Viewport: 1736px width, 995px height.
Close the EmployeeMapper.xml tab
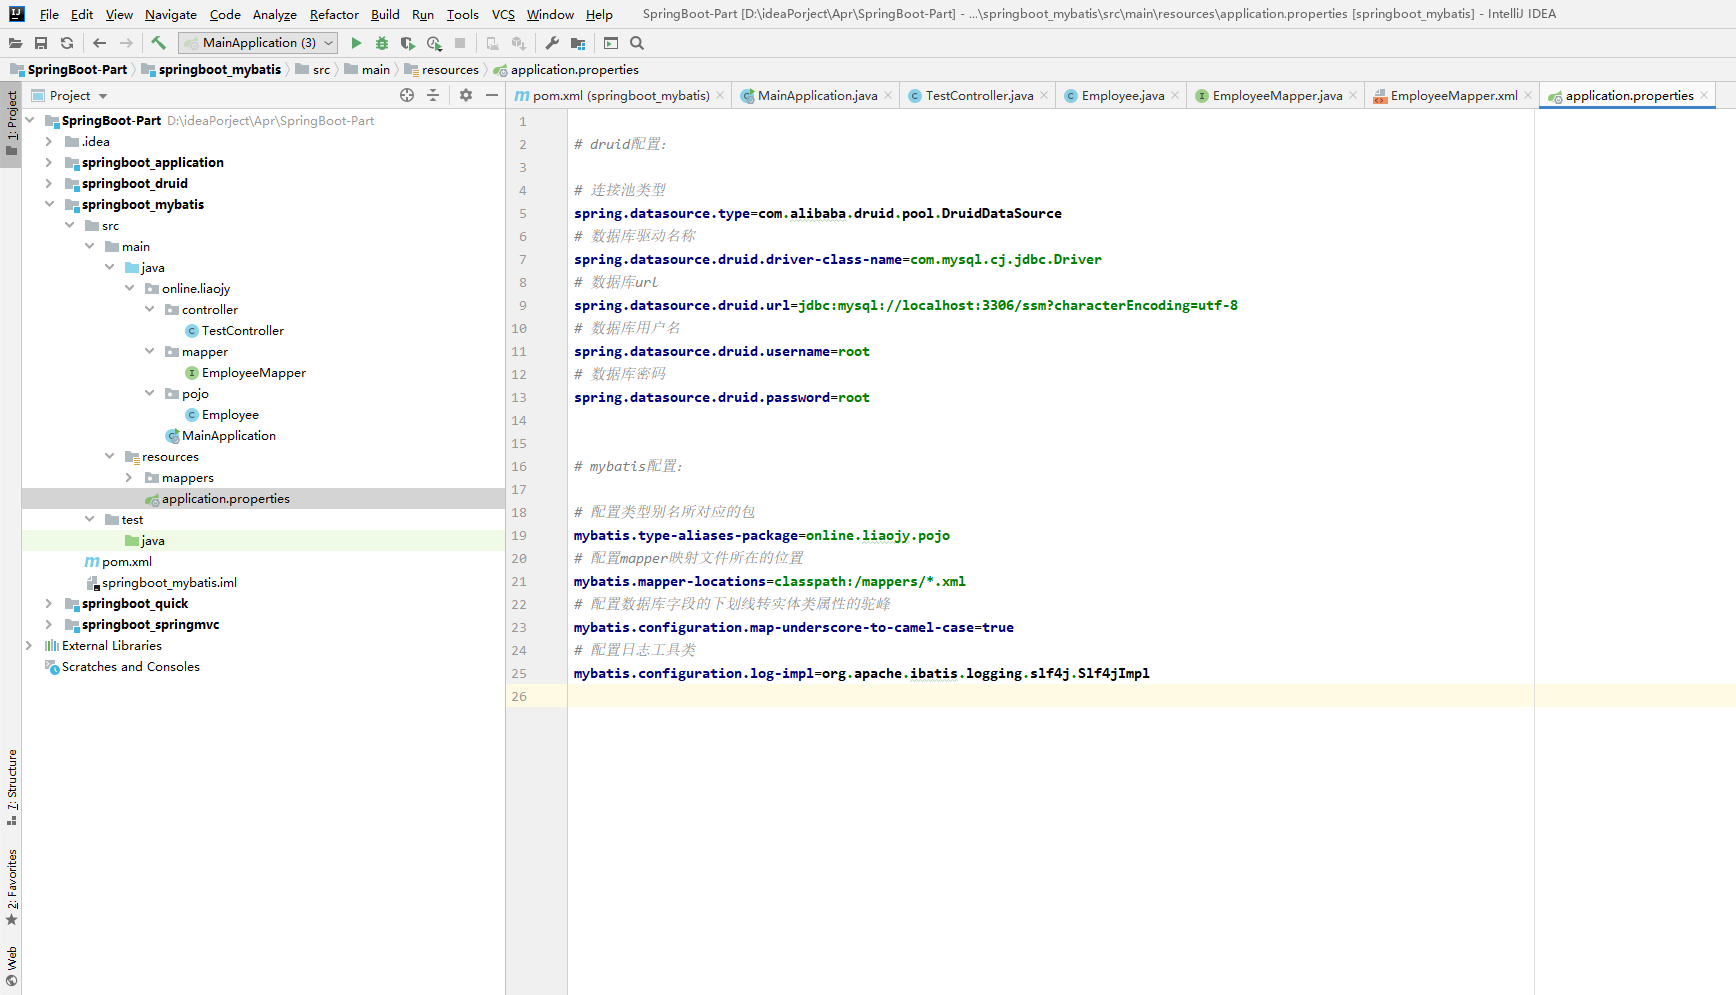(x=1528, y=95)
